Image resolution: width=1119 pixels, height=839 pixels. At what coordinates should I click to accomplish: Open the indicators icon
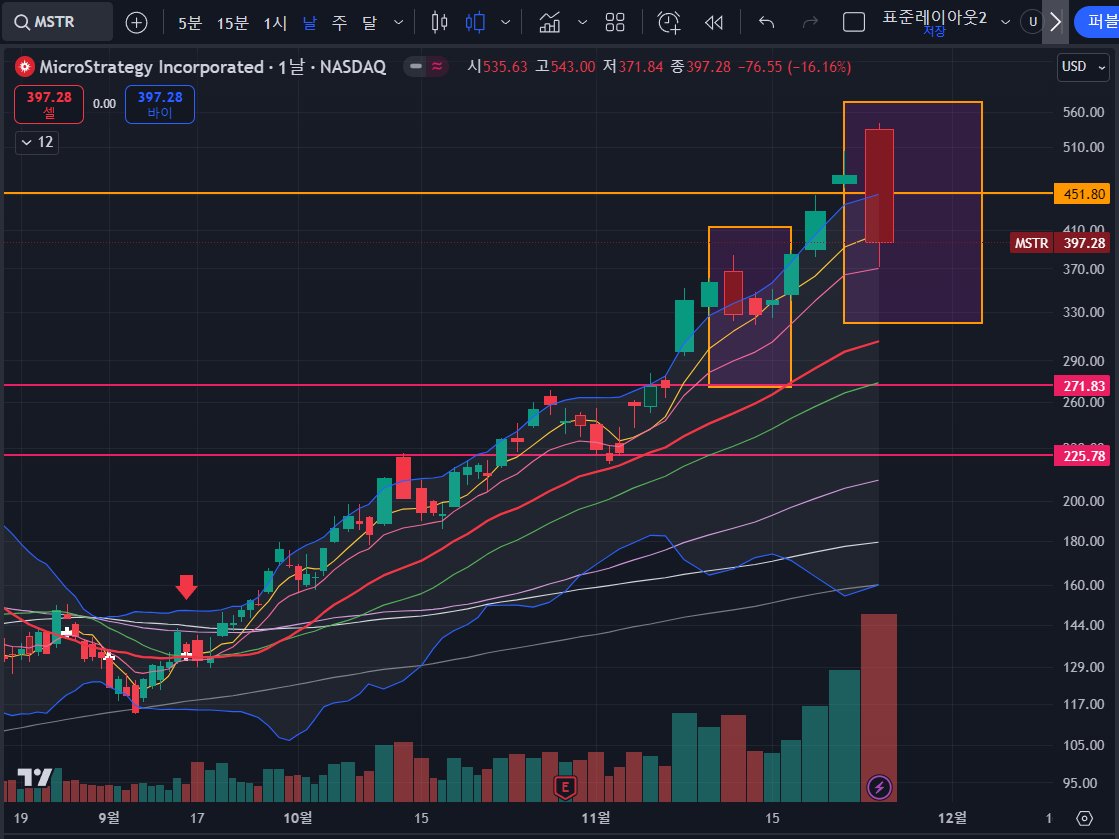tap(550, 23)
